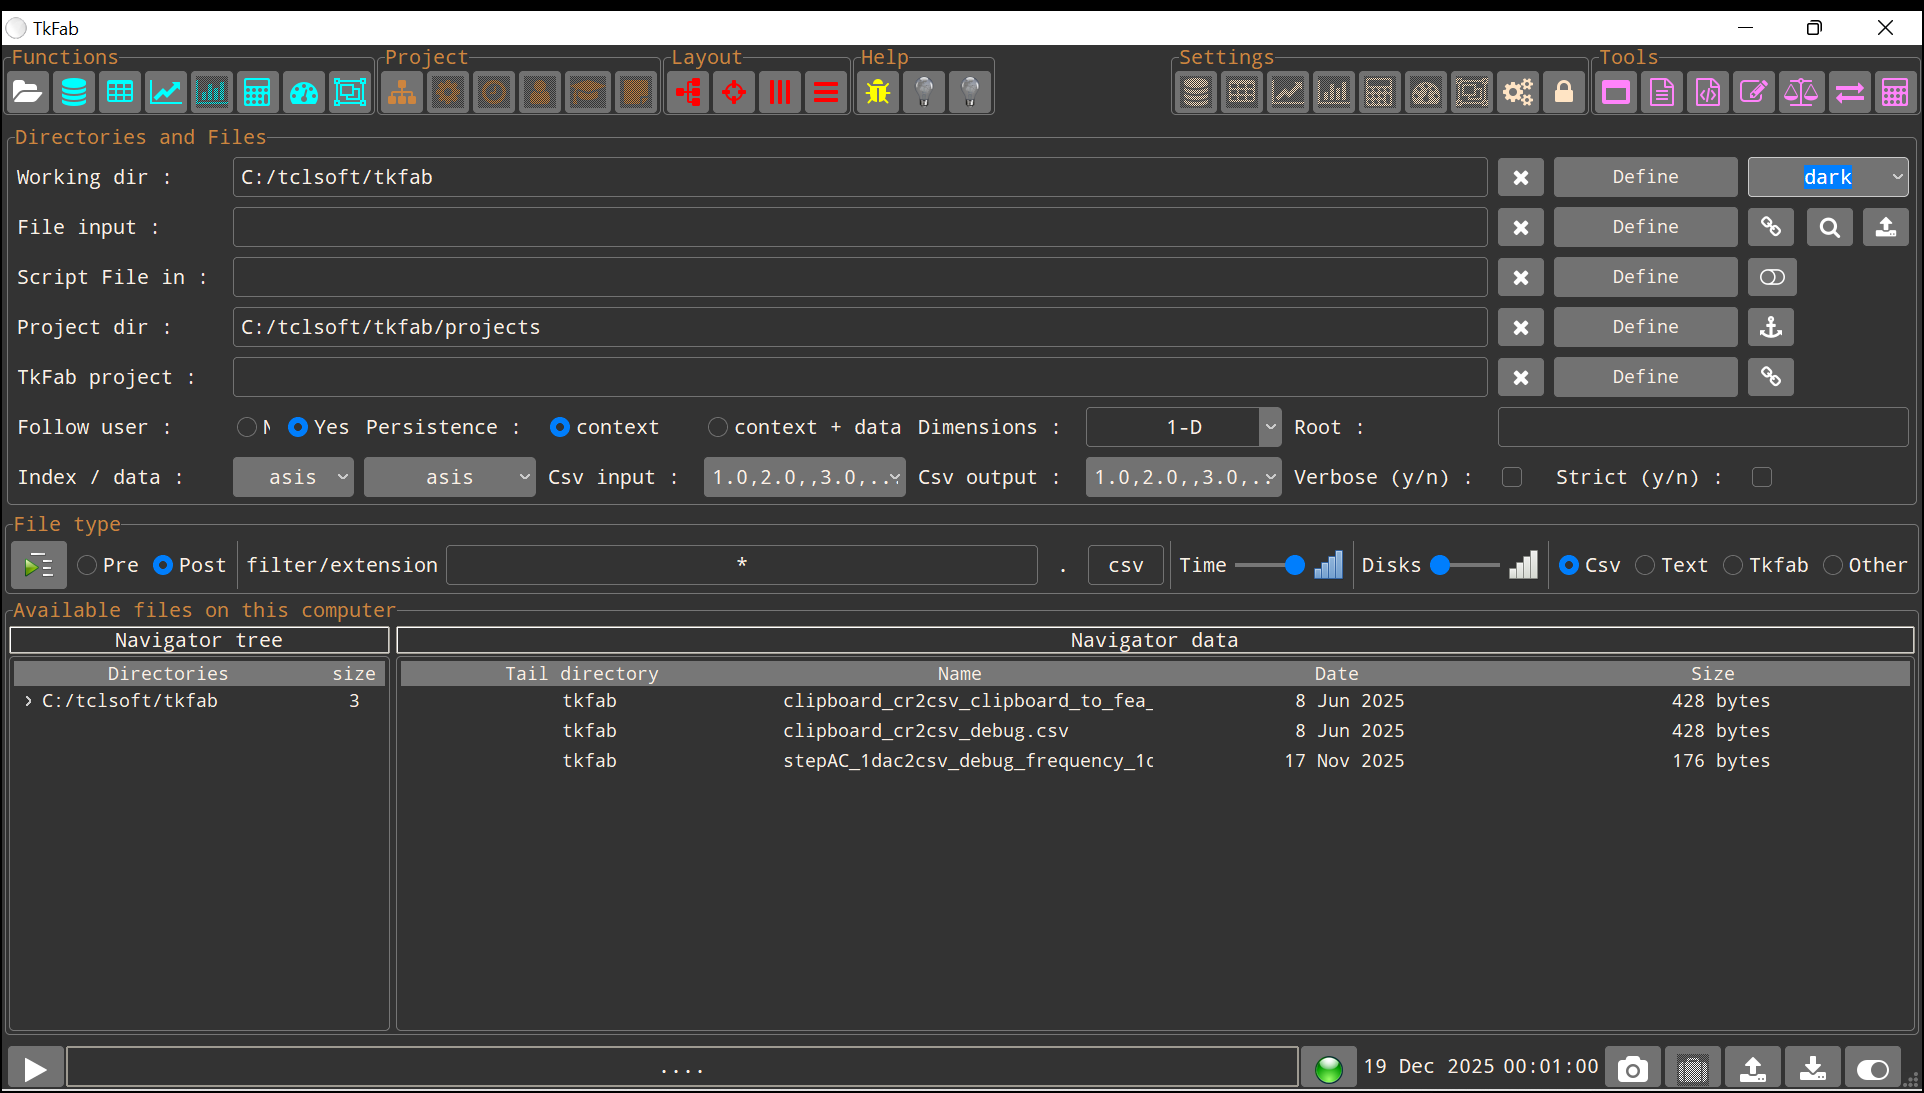The width and height of the screenshot is (1924, 1093).
Task: Click the Navigator data header tab
Action: pos(1154,640)
